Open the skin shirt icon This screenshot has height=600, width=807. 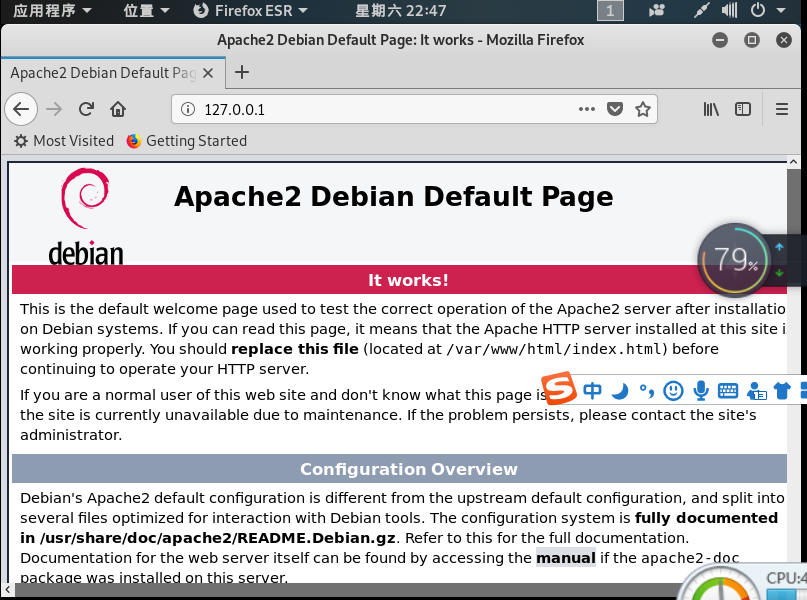pos(782,391)
